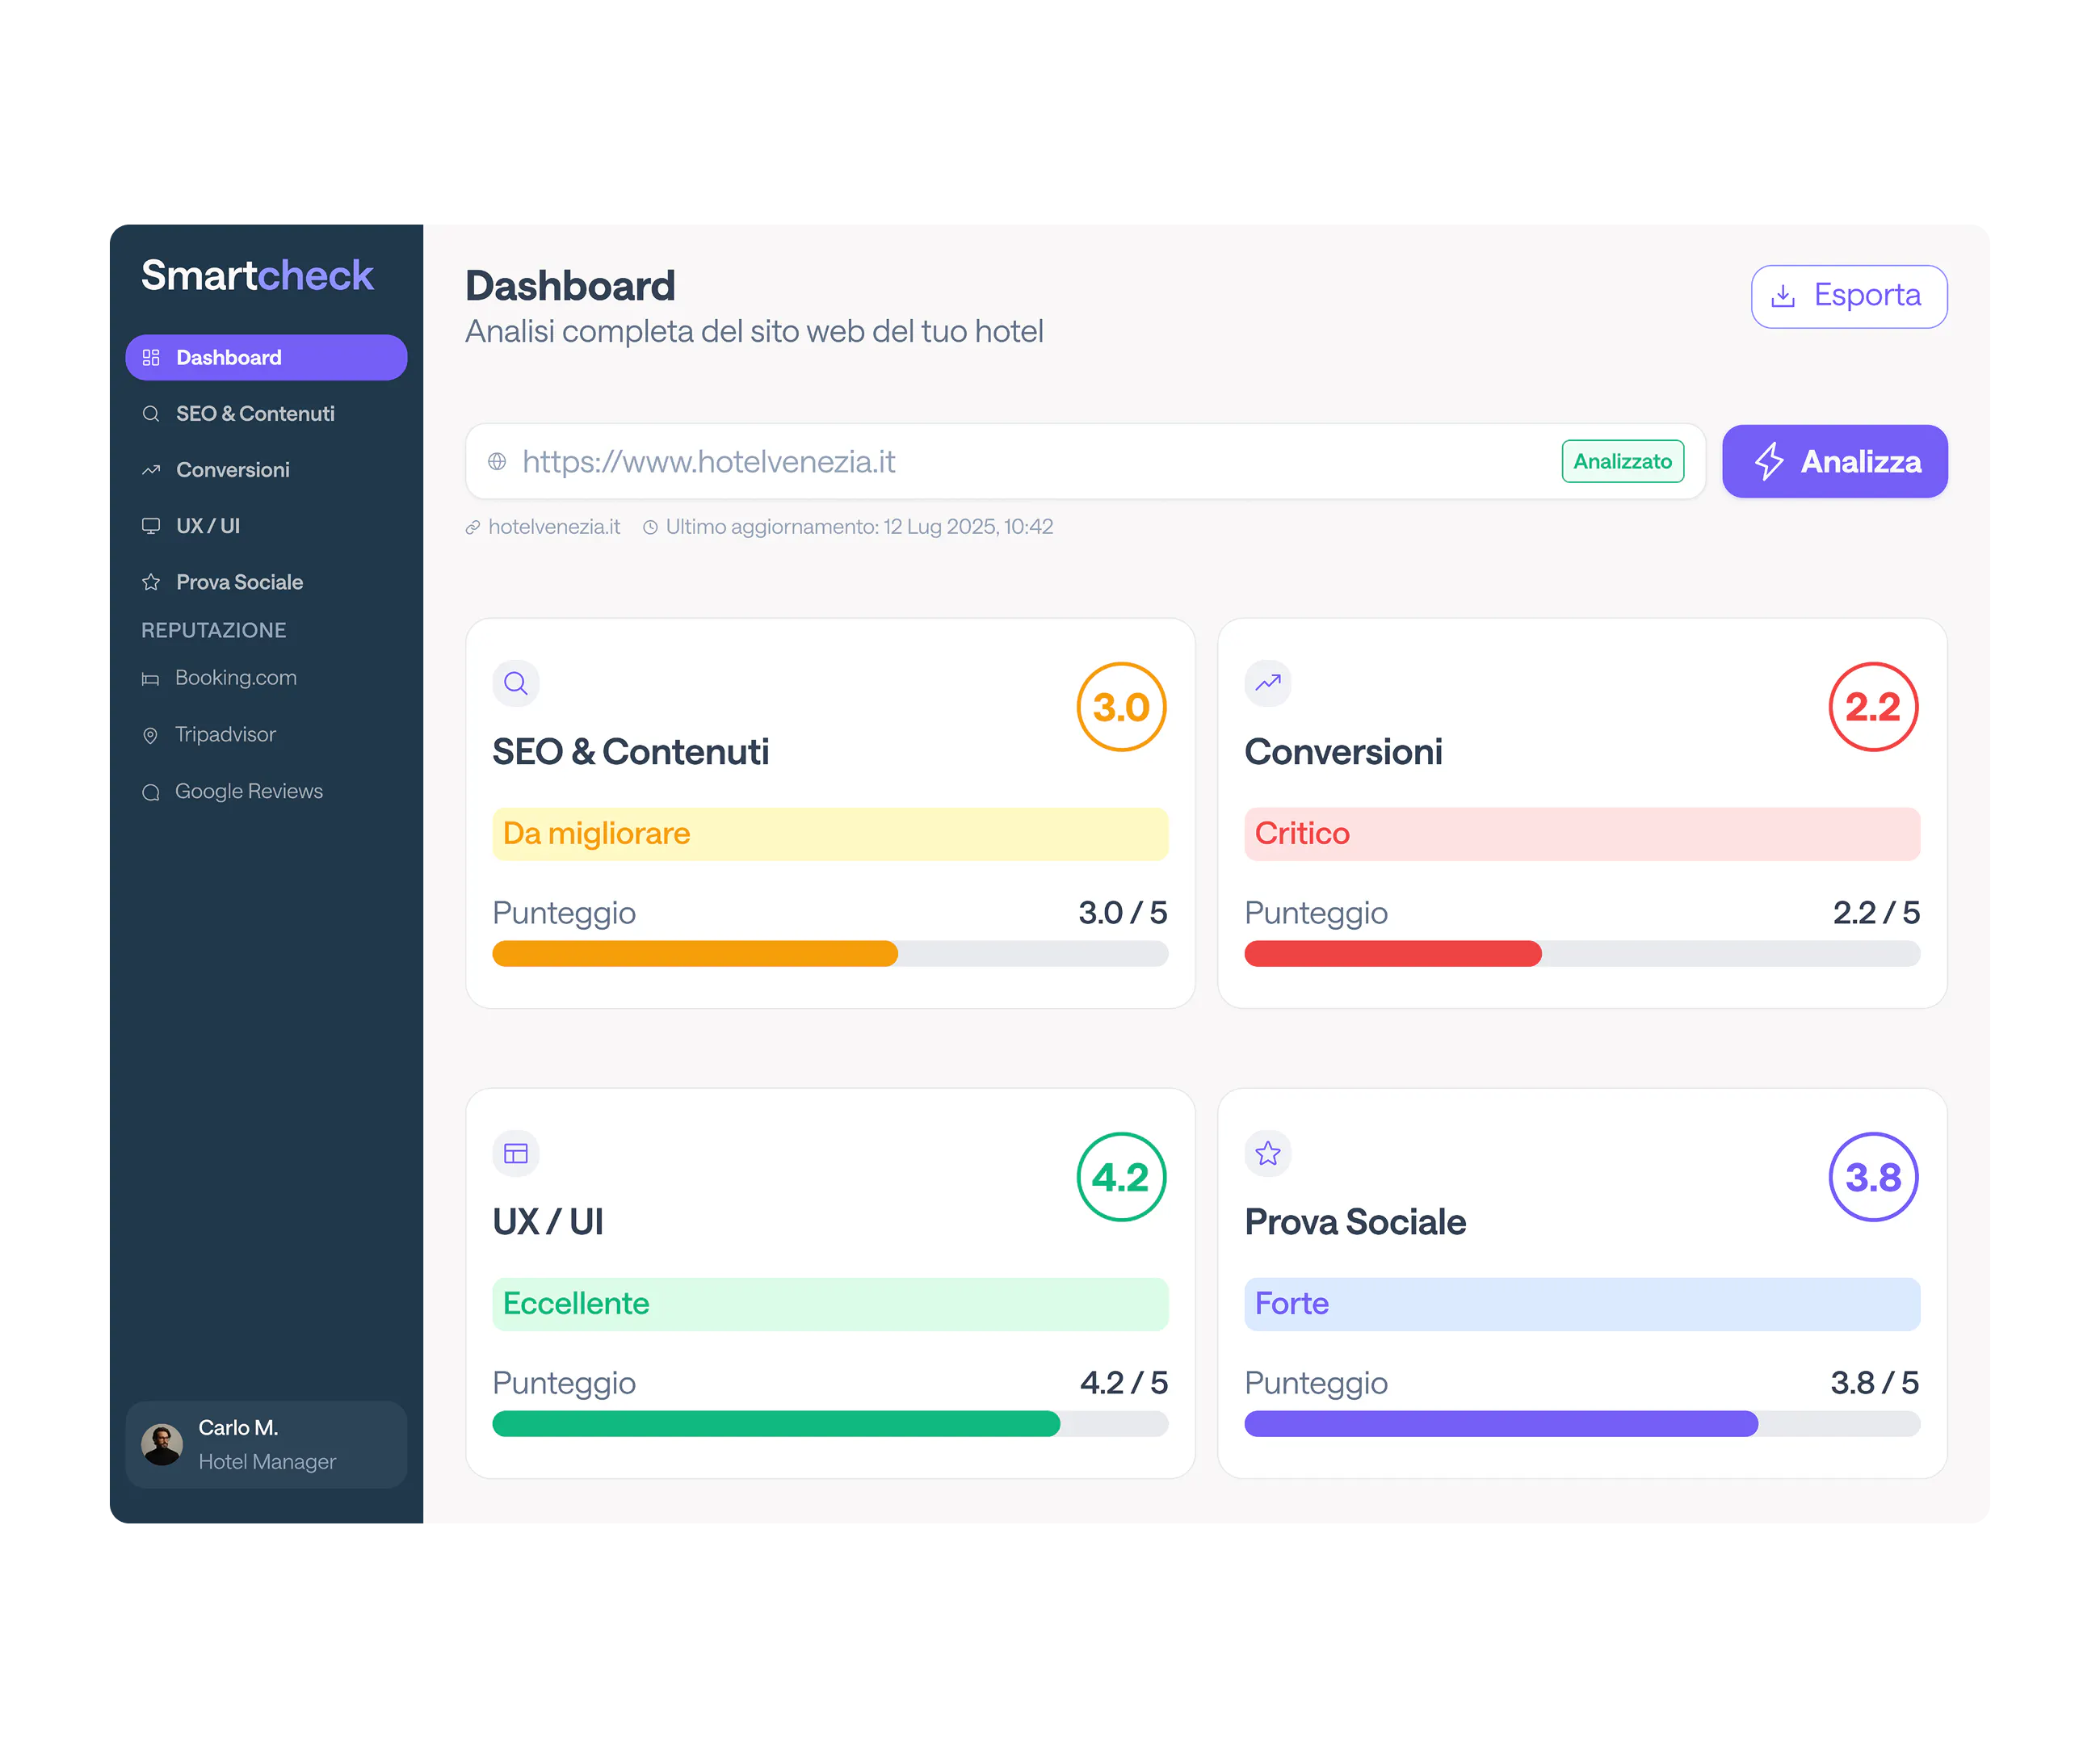Click the Dashboard page heading
Viewport: 2100px width, 1748px height.
[570, 286]
